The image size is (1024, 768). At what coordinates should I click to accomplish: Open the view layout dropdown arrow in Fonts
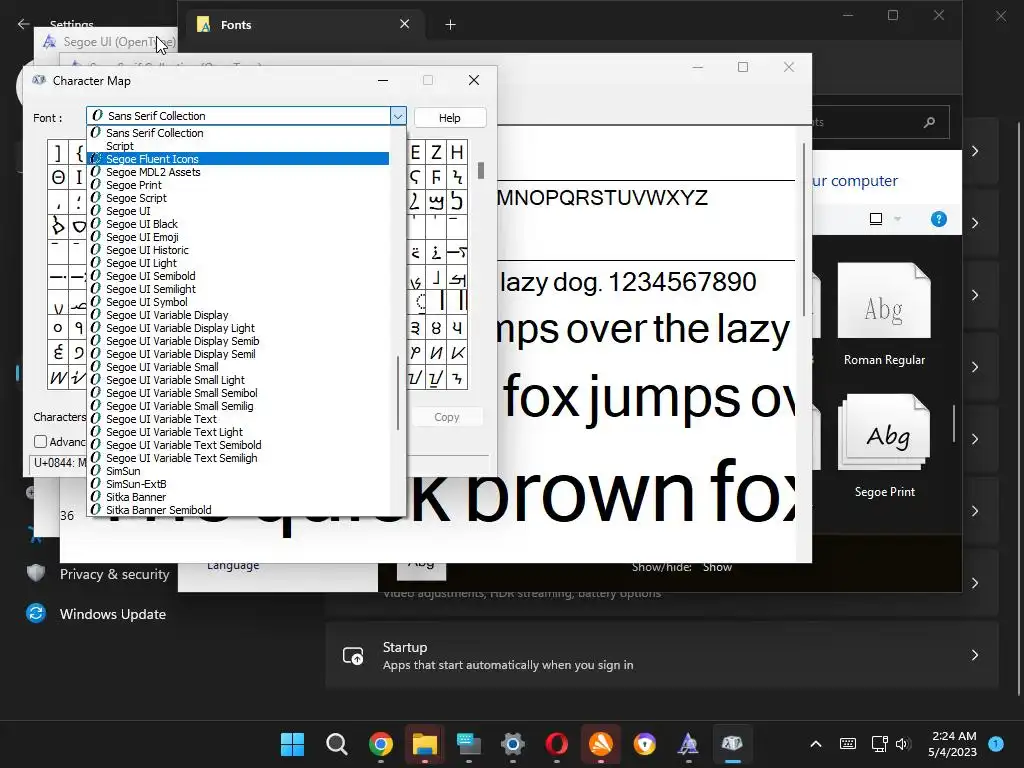897,219
